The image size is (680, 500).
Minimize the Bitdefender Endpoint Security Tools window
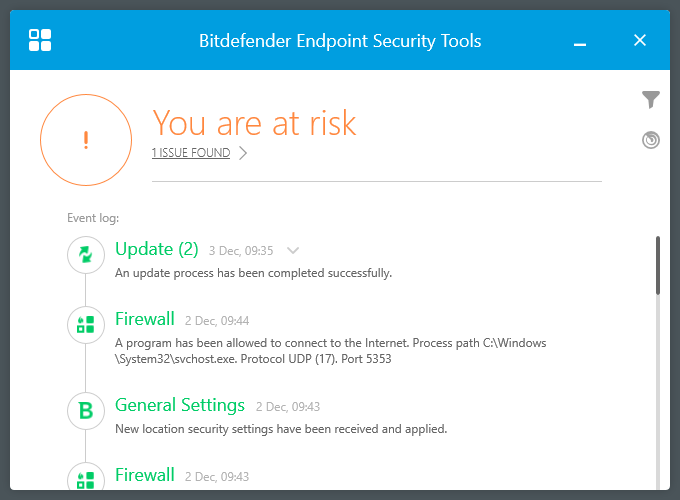coord(580,42)
